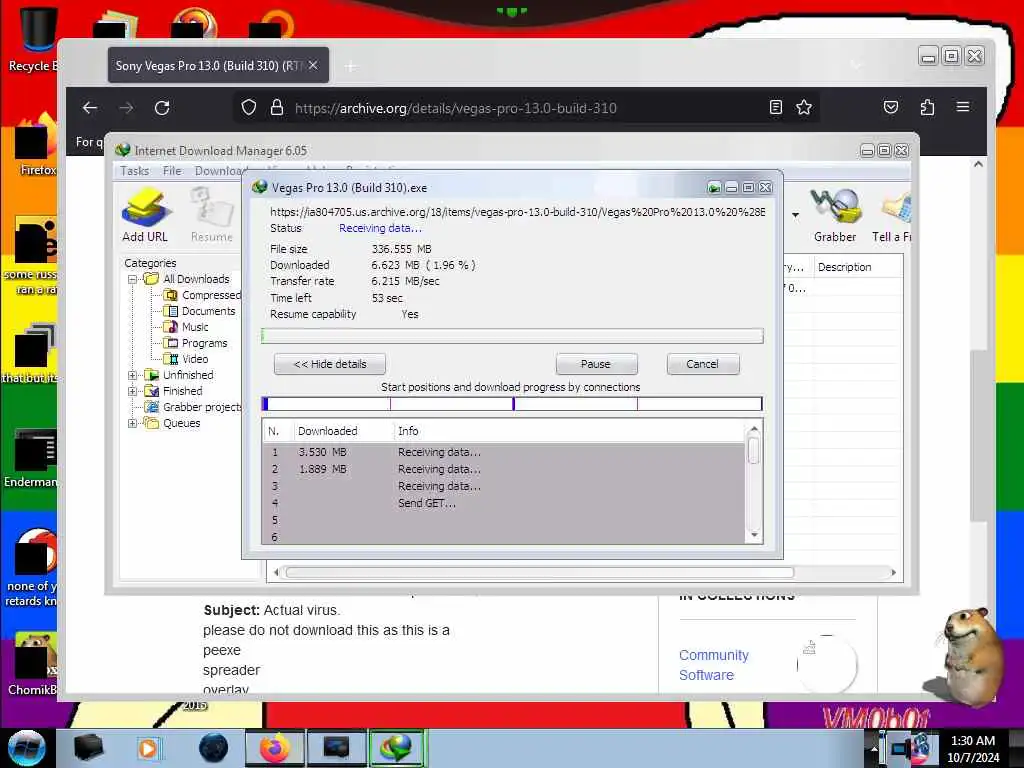This screenshot has height=768, width=1024.
Task: Click the Downloaded column header
Action: pyautogui.click(x=343, y=431)
